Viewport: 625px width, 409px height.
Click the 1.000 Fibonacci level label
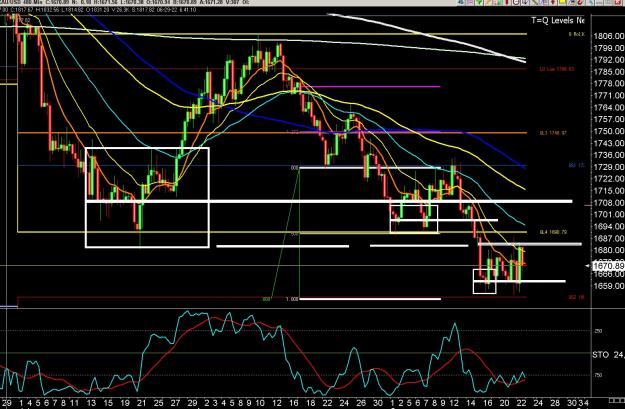pyautogui.click(x=292, y=299)
